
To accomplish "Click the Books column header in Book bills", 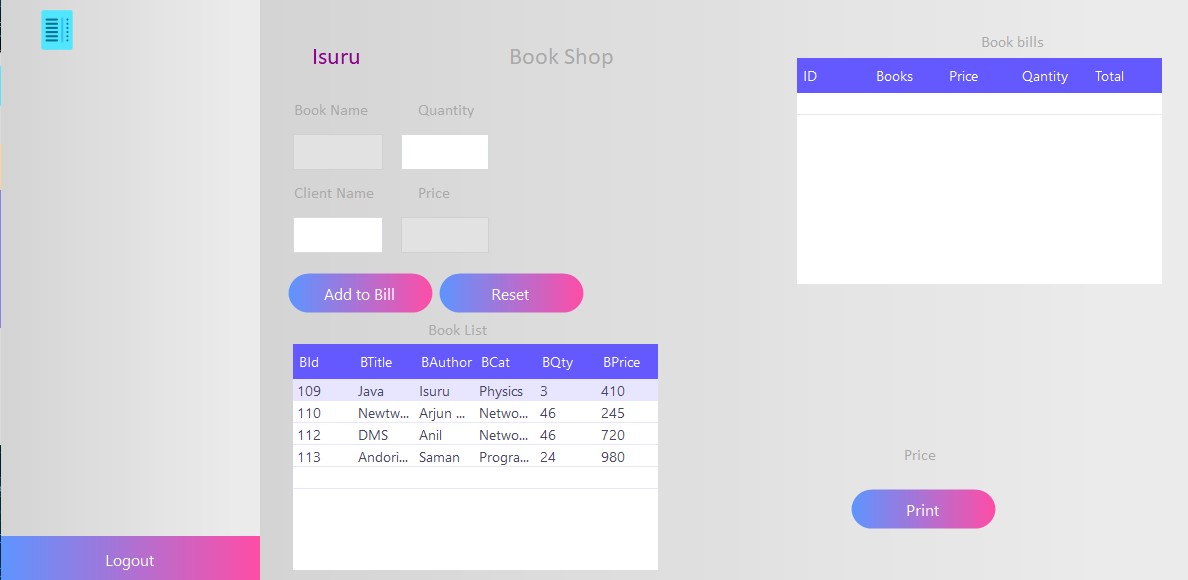I will tap(893, 76).
